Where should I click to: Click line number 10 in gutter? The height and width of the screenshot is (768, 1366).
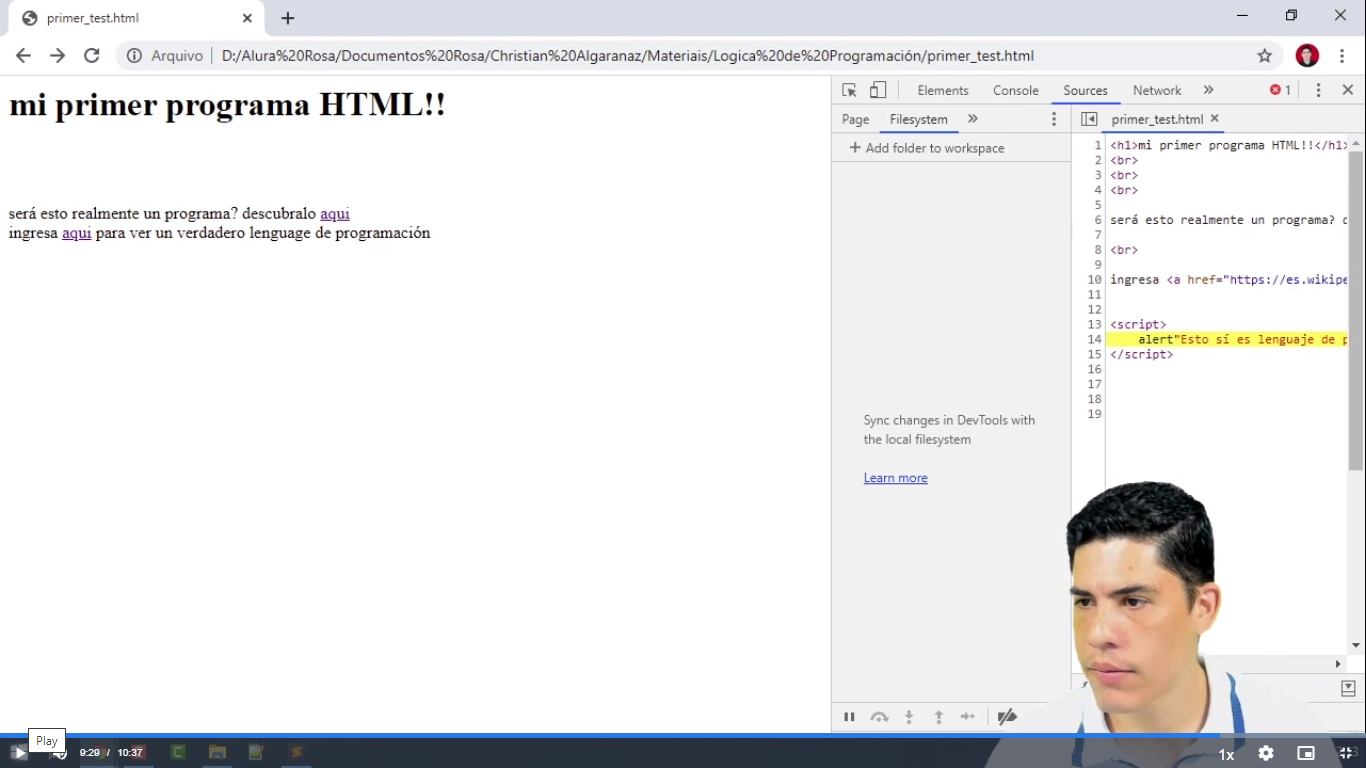[x=1094, y=280]
